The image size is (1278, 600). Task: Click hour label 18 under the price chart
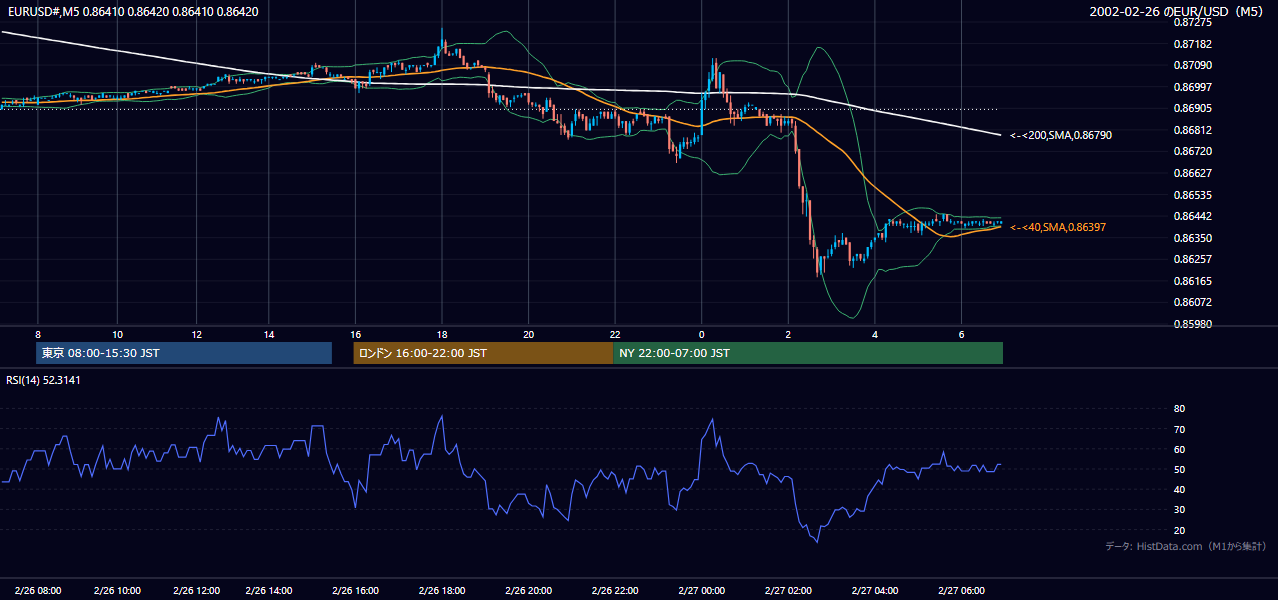point(442,334)
